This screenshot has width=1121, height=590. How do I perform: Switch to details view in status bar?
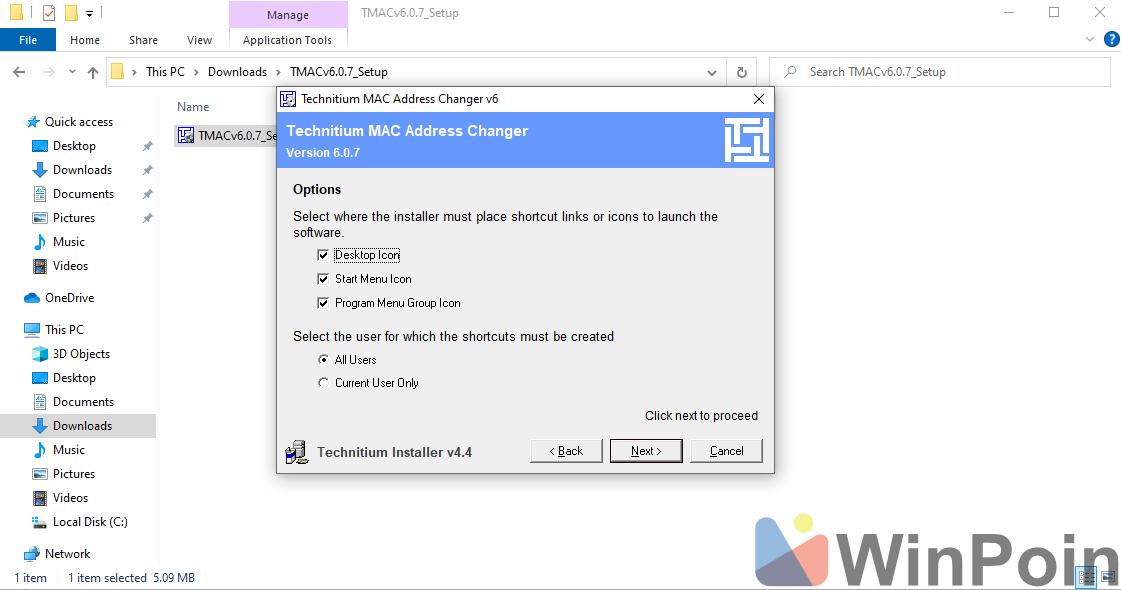[x=1086, y=577]
